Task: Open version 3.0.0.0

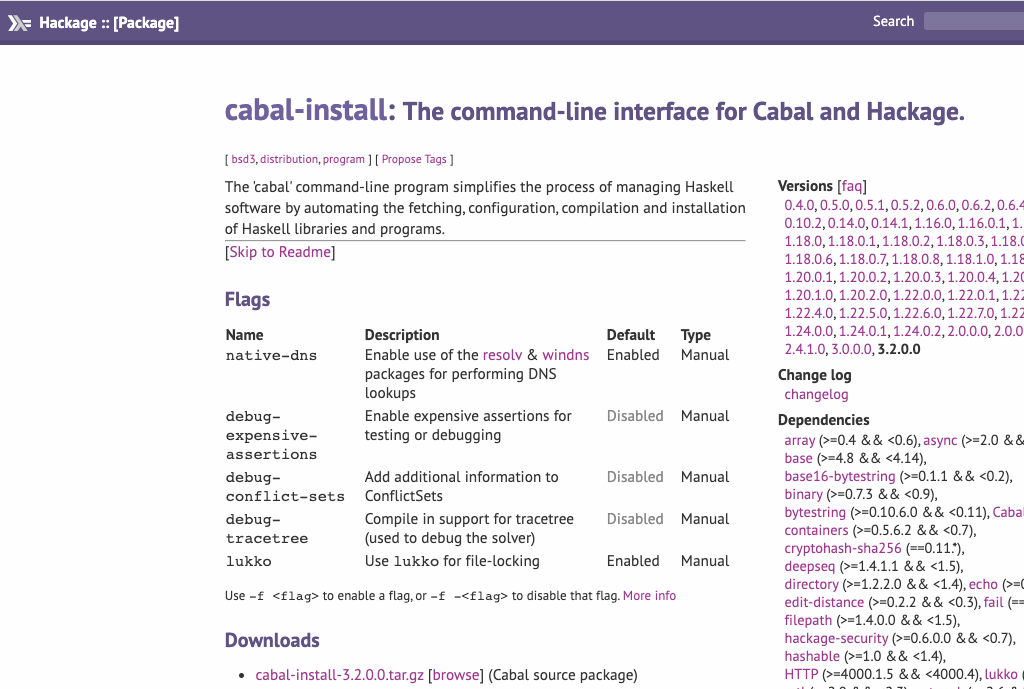Action: click(851, 349)
